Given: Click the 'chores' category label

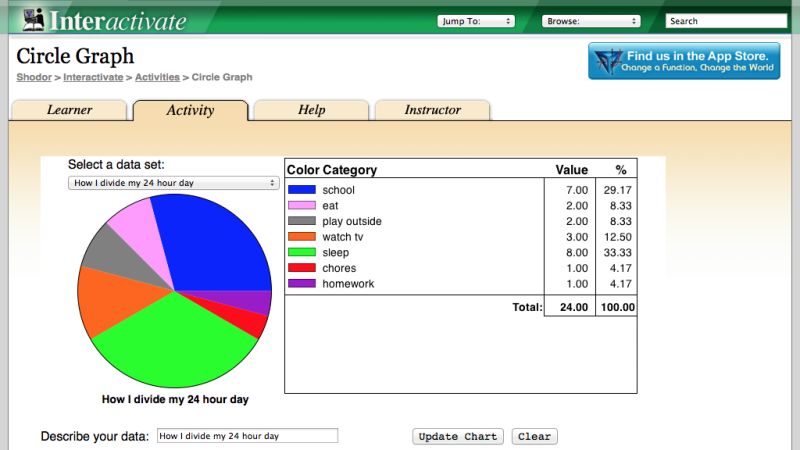Looking at the screenshot, I should point(339,268).
